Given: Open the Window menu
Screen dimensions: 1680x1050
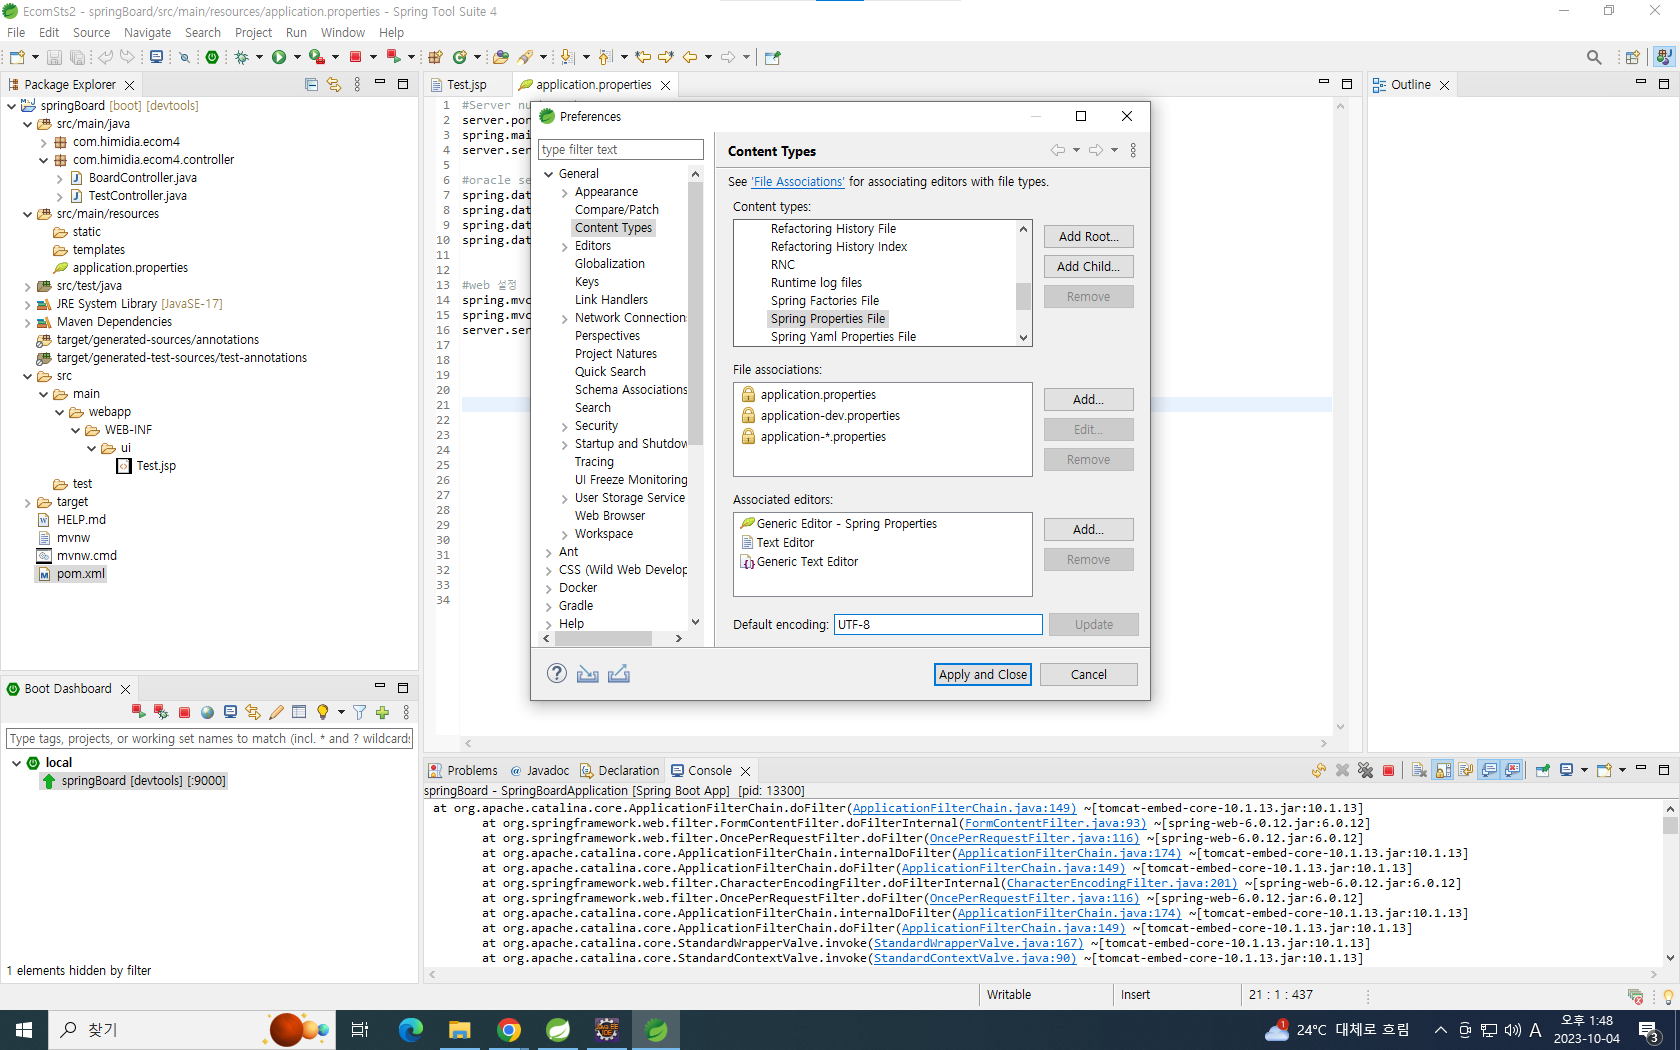Looking at the screenshot, I should 343,33.
